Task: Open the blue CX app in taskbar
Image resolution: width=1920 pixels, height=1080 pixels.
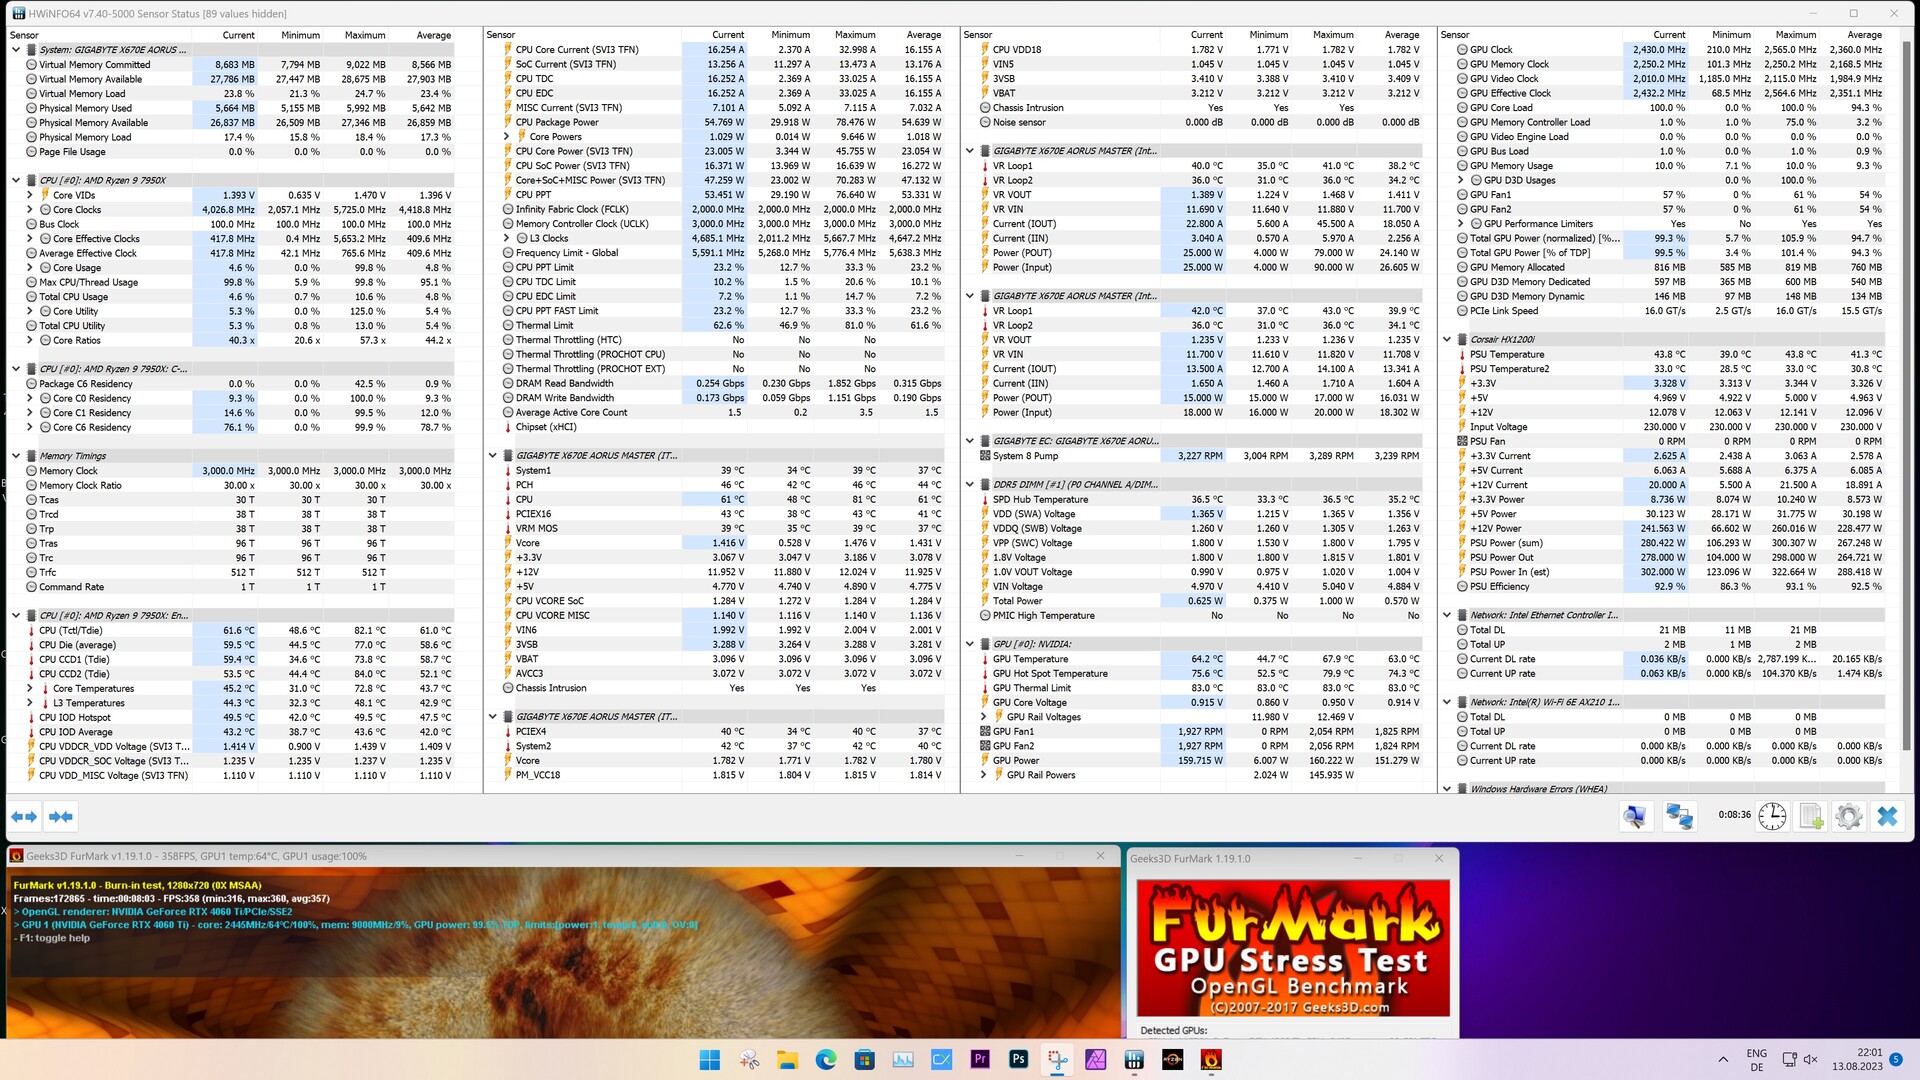Action: pyautogui.click(x=941, y=1060)
